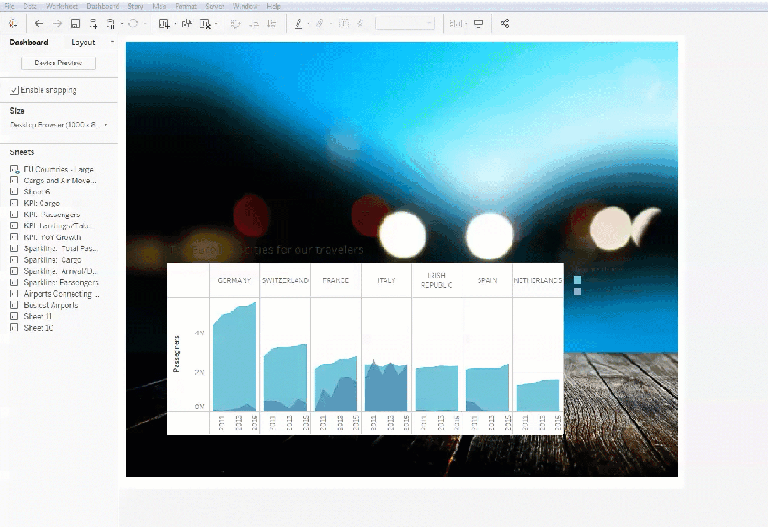The width and height of the screenshot is (768, 527).
Task: Click the group members paperclip icon
Action: click(319, 24)
